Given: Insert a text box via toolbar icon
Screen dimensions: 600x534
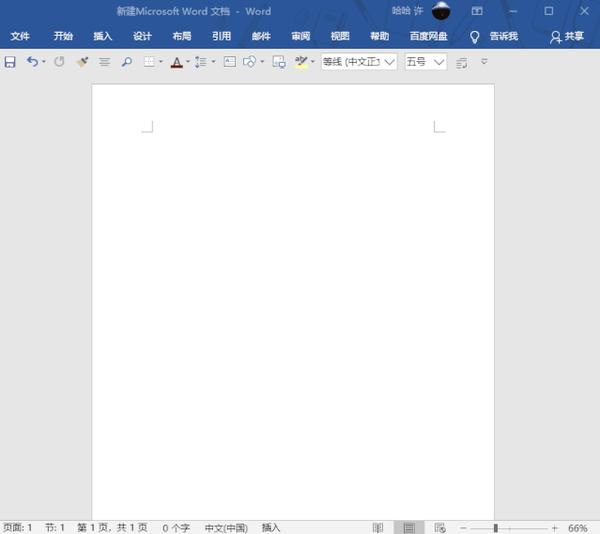Looking at the screenshot, I should 230,62.
